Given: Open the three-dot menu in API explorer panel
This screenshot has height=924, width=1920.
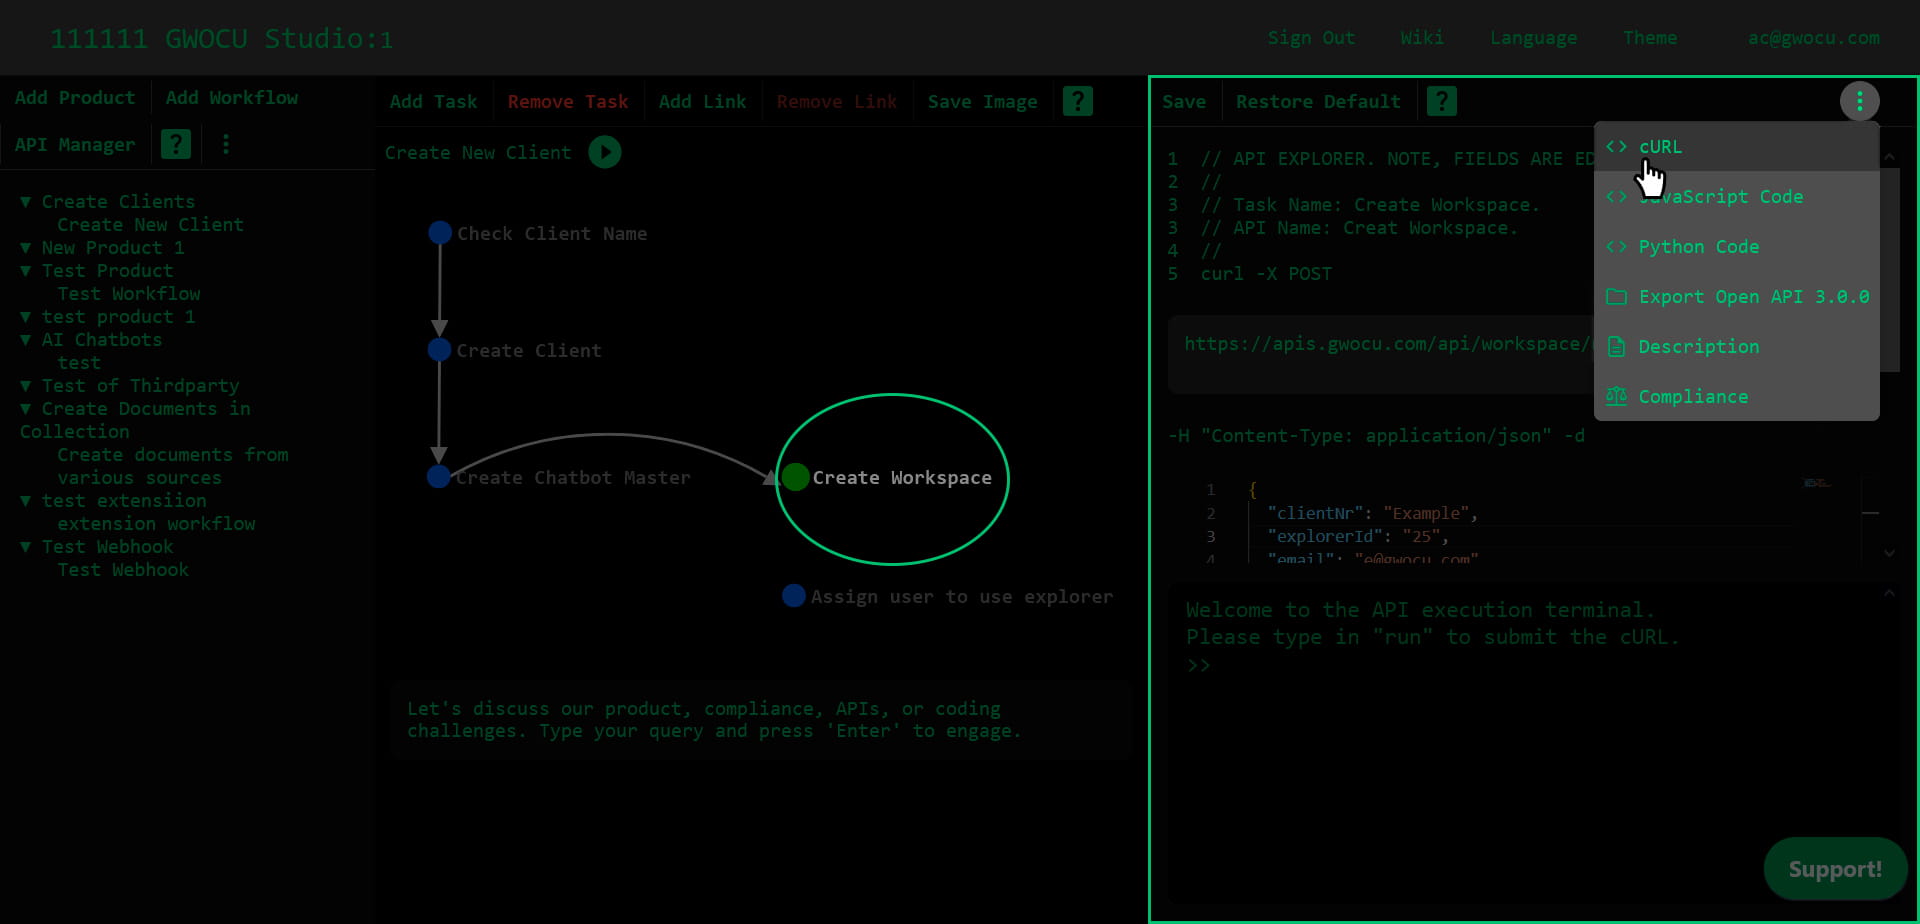Looking at the screenshot, I should pos(1859,101).
